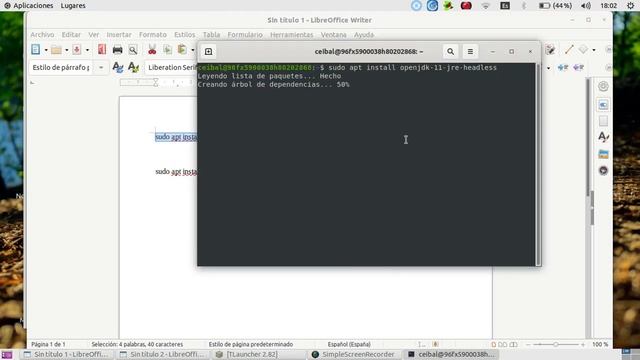The width and height of the screenshot is (640, 360).
Task: Open the Ver menu
Action: tap(93, 35)
